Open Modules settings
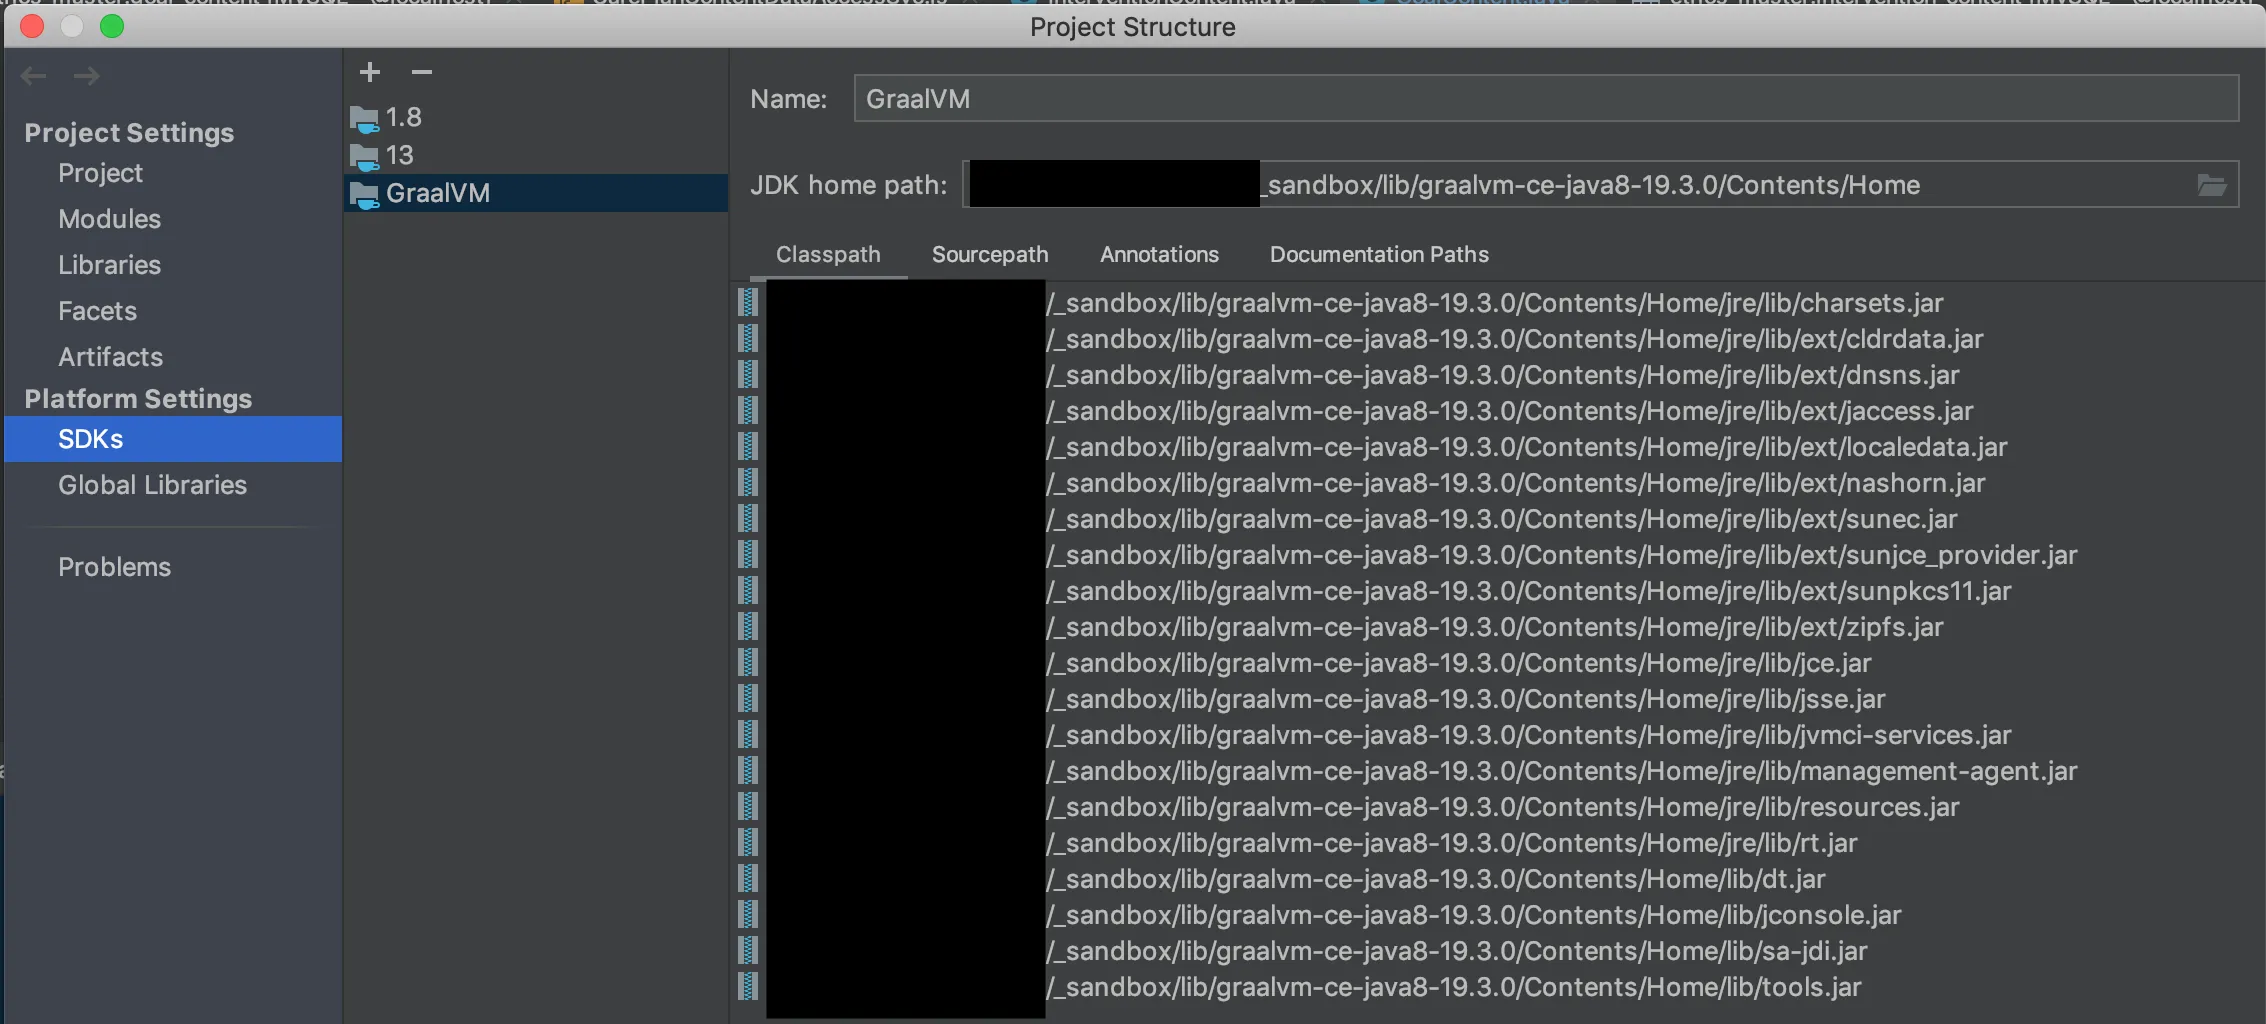 [109, 219]
